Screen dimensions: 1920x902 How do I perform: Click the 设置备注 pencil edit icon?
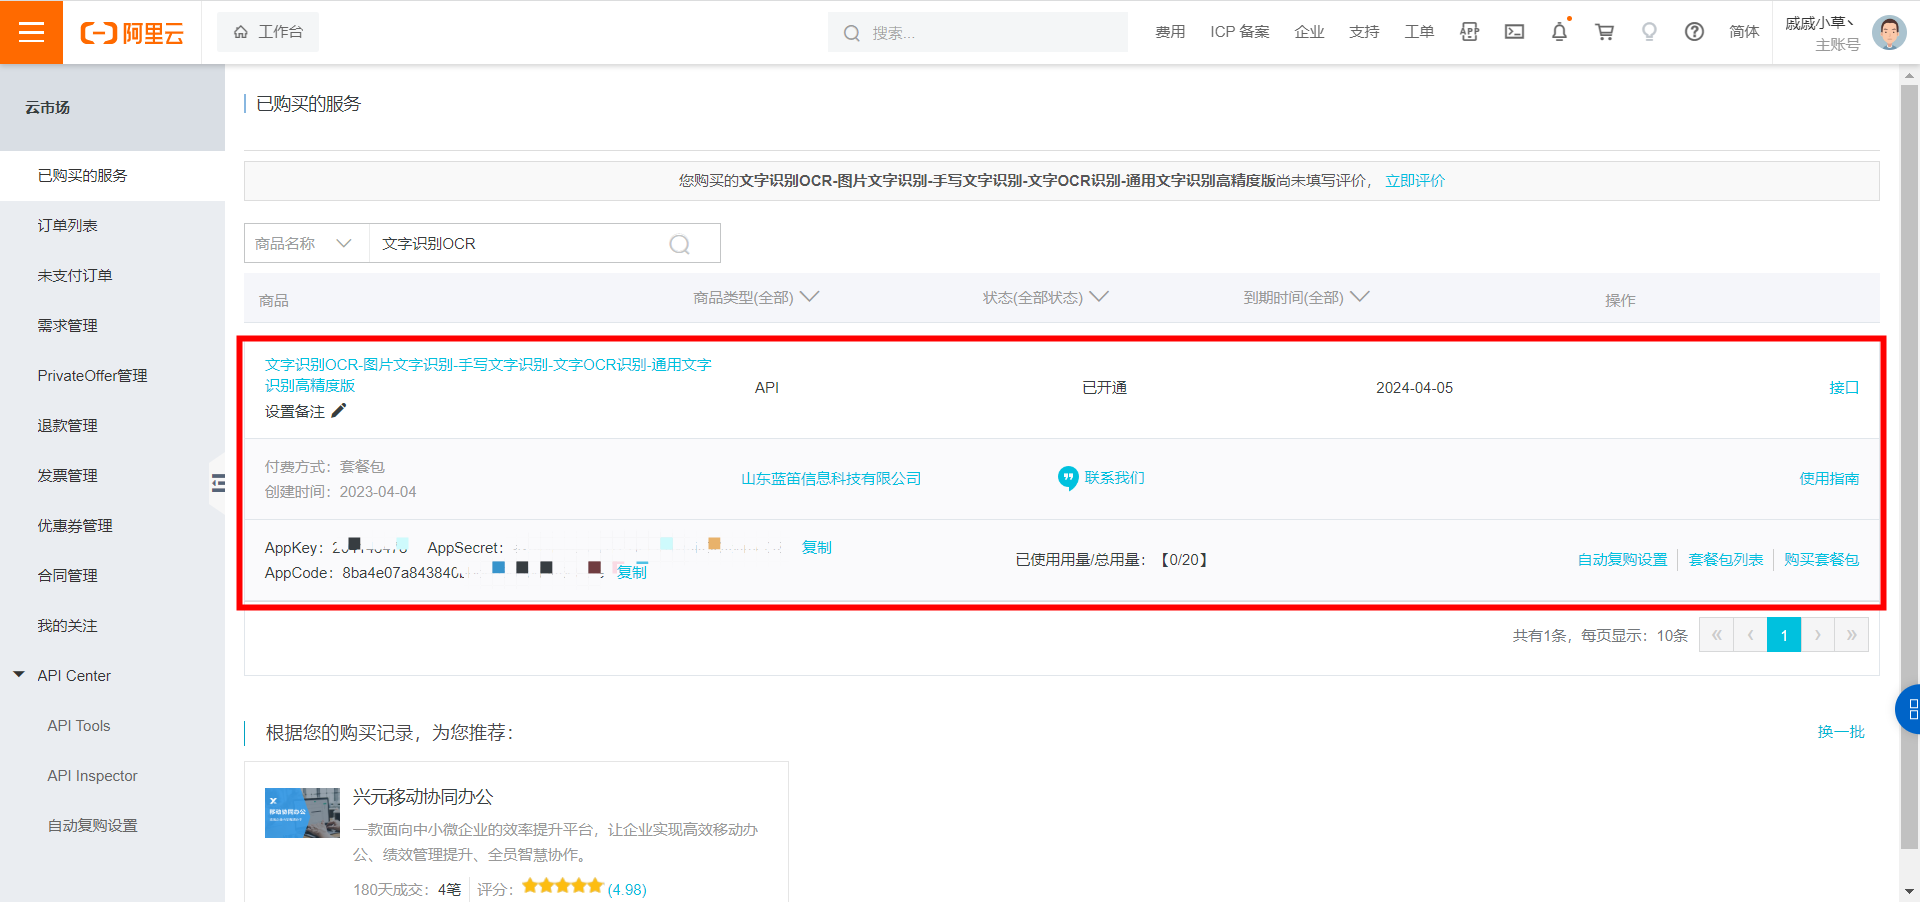point(339,411)
